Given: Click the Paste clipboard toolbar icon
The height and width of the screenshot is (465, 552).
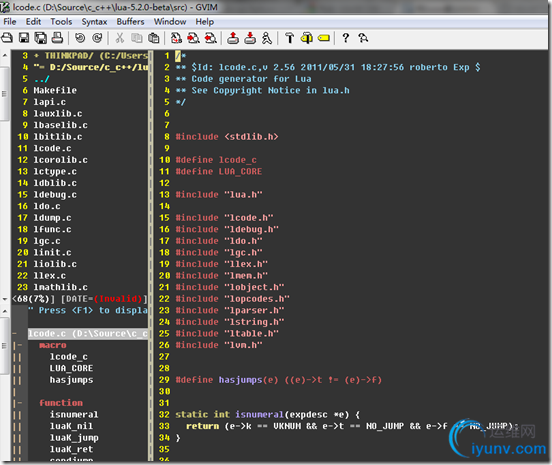Looking at the screenshot, I should [x=153, y=38].
